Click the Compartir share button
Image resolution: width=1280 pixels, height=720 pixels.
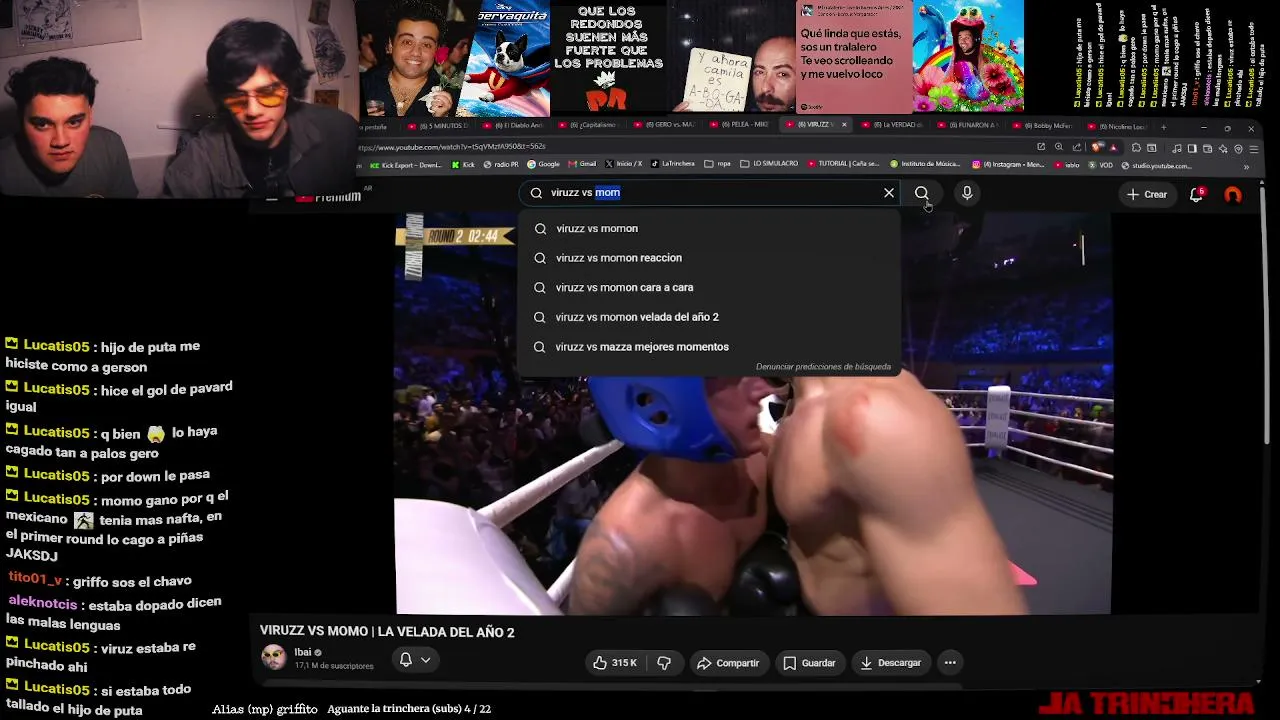pyautogui.click(x=728, y=663)
